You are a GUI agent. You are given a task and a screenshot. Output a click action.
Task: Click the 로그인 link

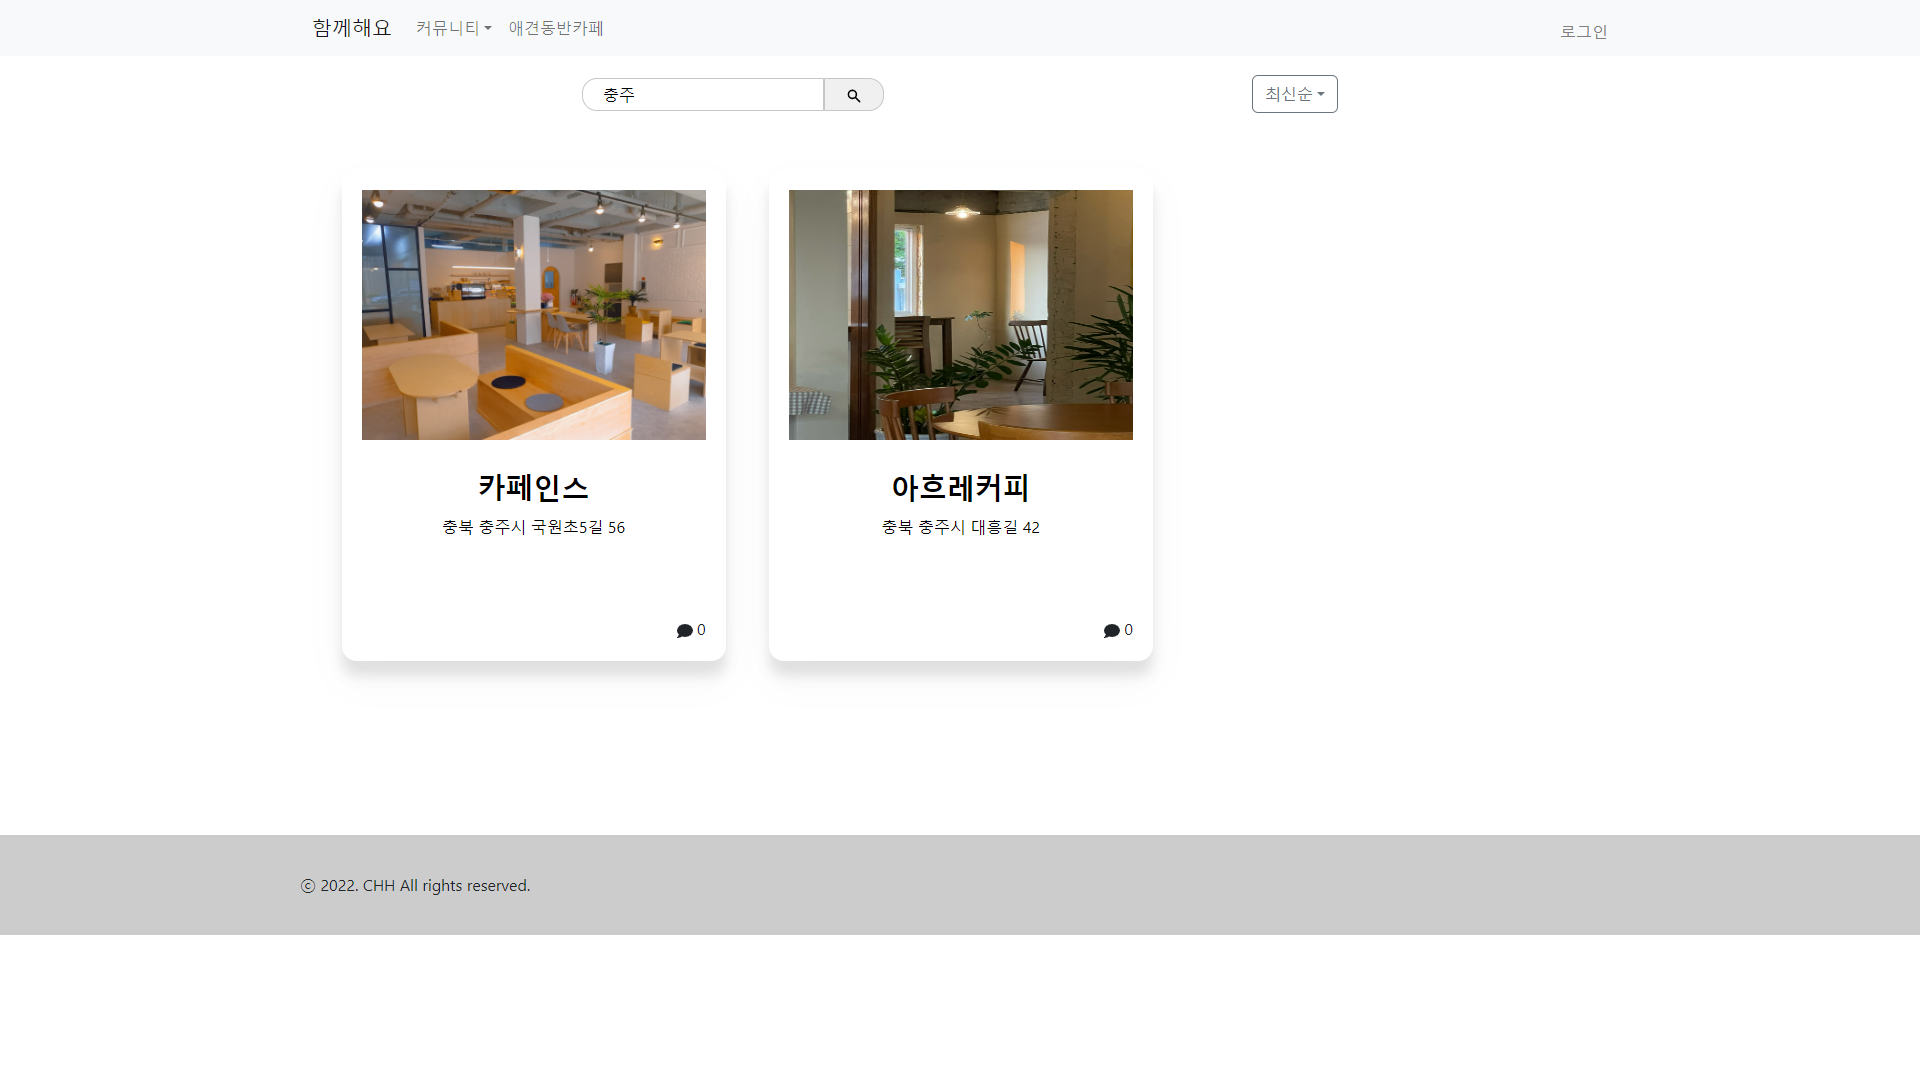pos(1583,31)
